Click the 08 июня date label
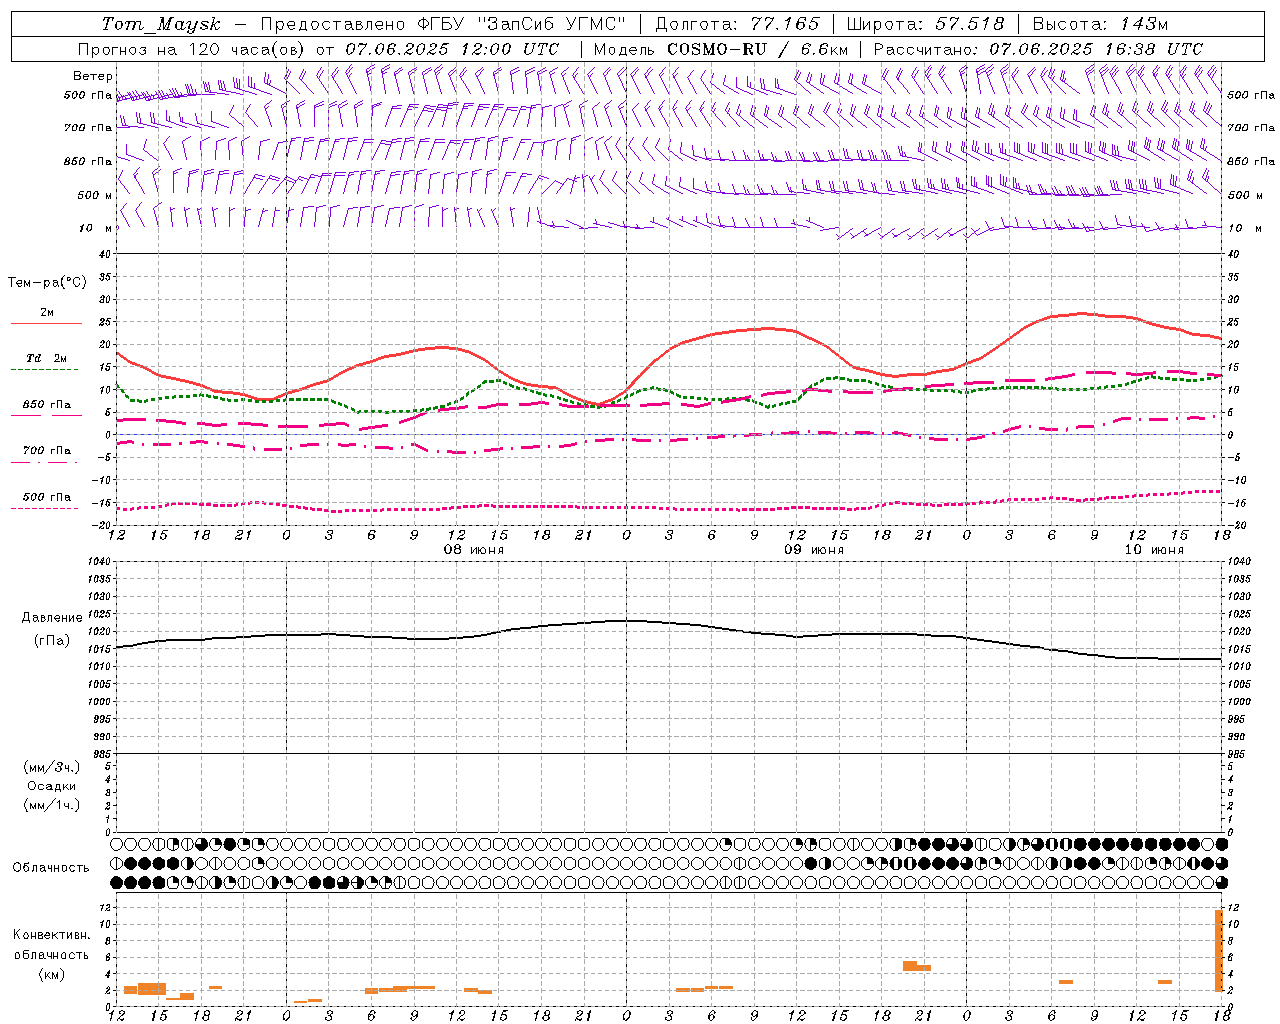The image size is (1280, 1024). pyautogui.click(x=474, y=550)
